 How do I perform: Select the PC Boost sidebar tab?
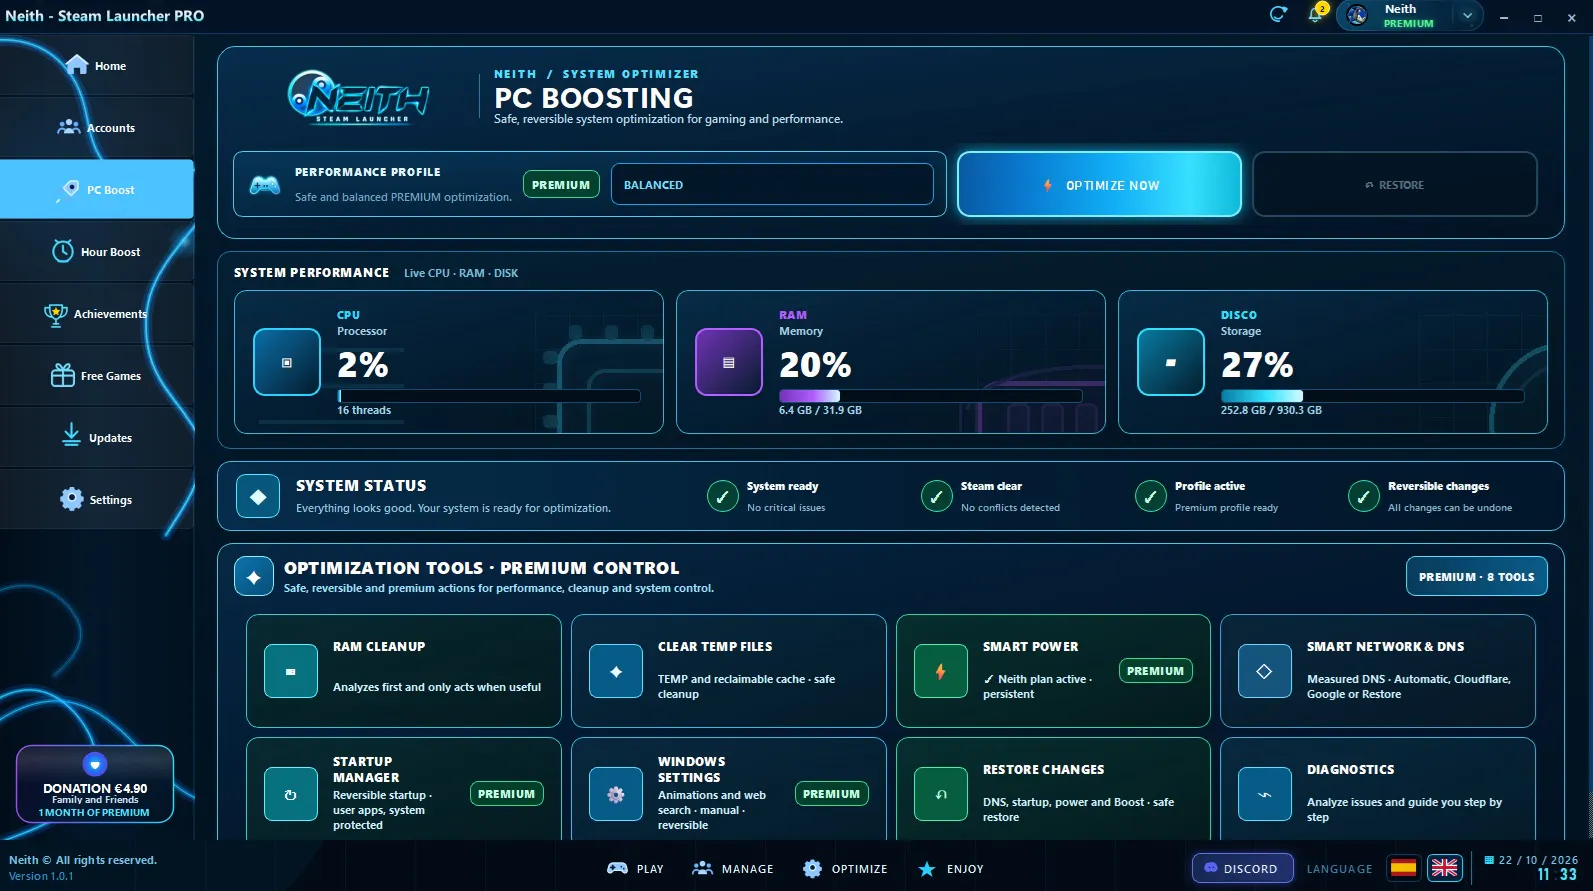point(96,190)
